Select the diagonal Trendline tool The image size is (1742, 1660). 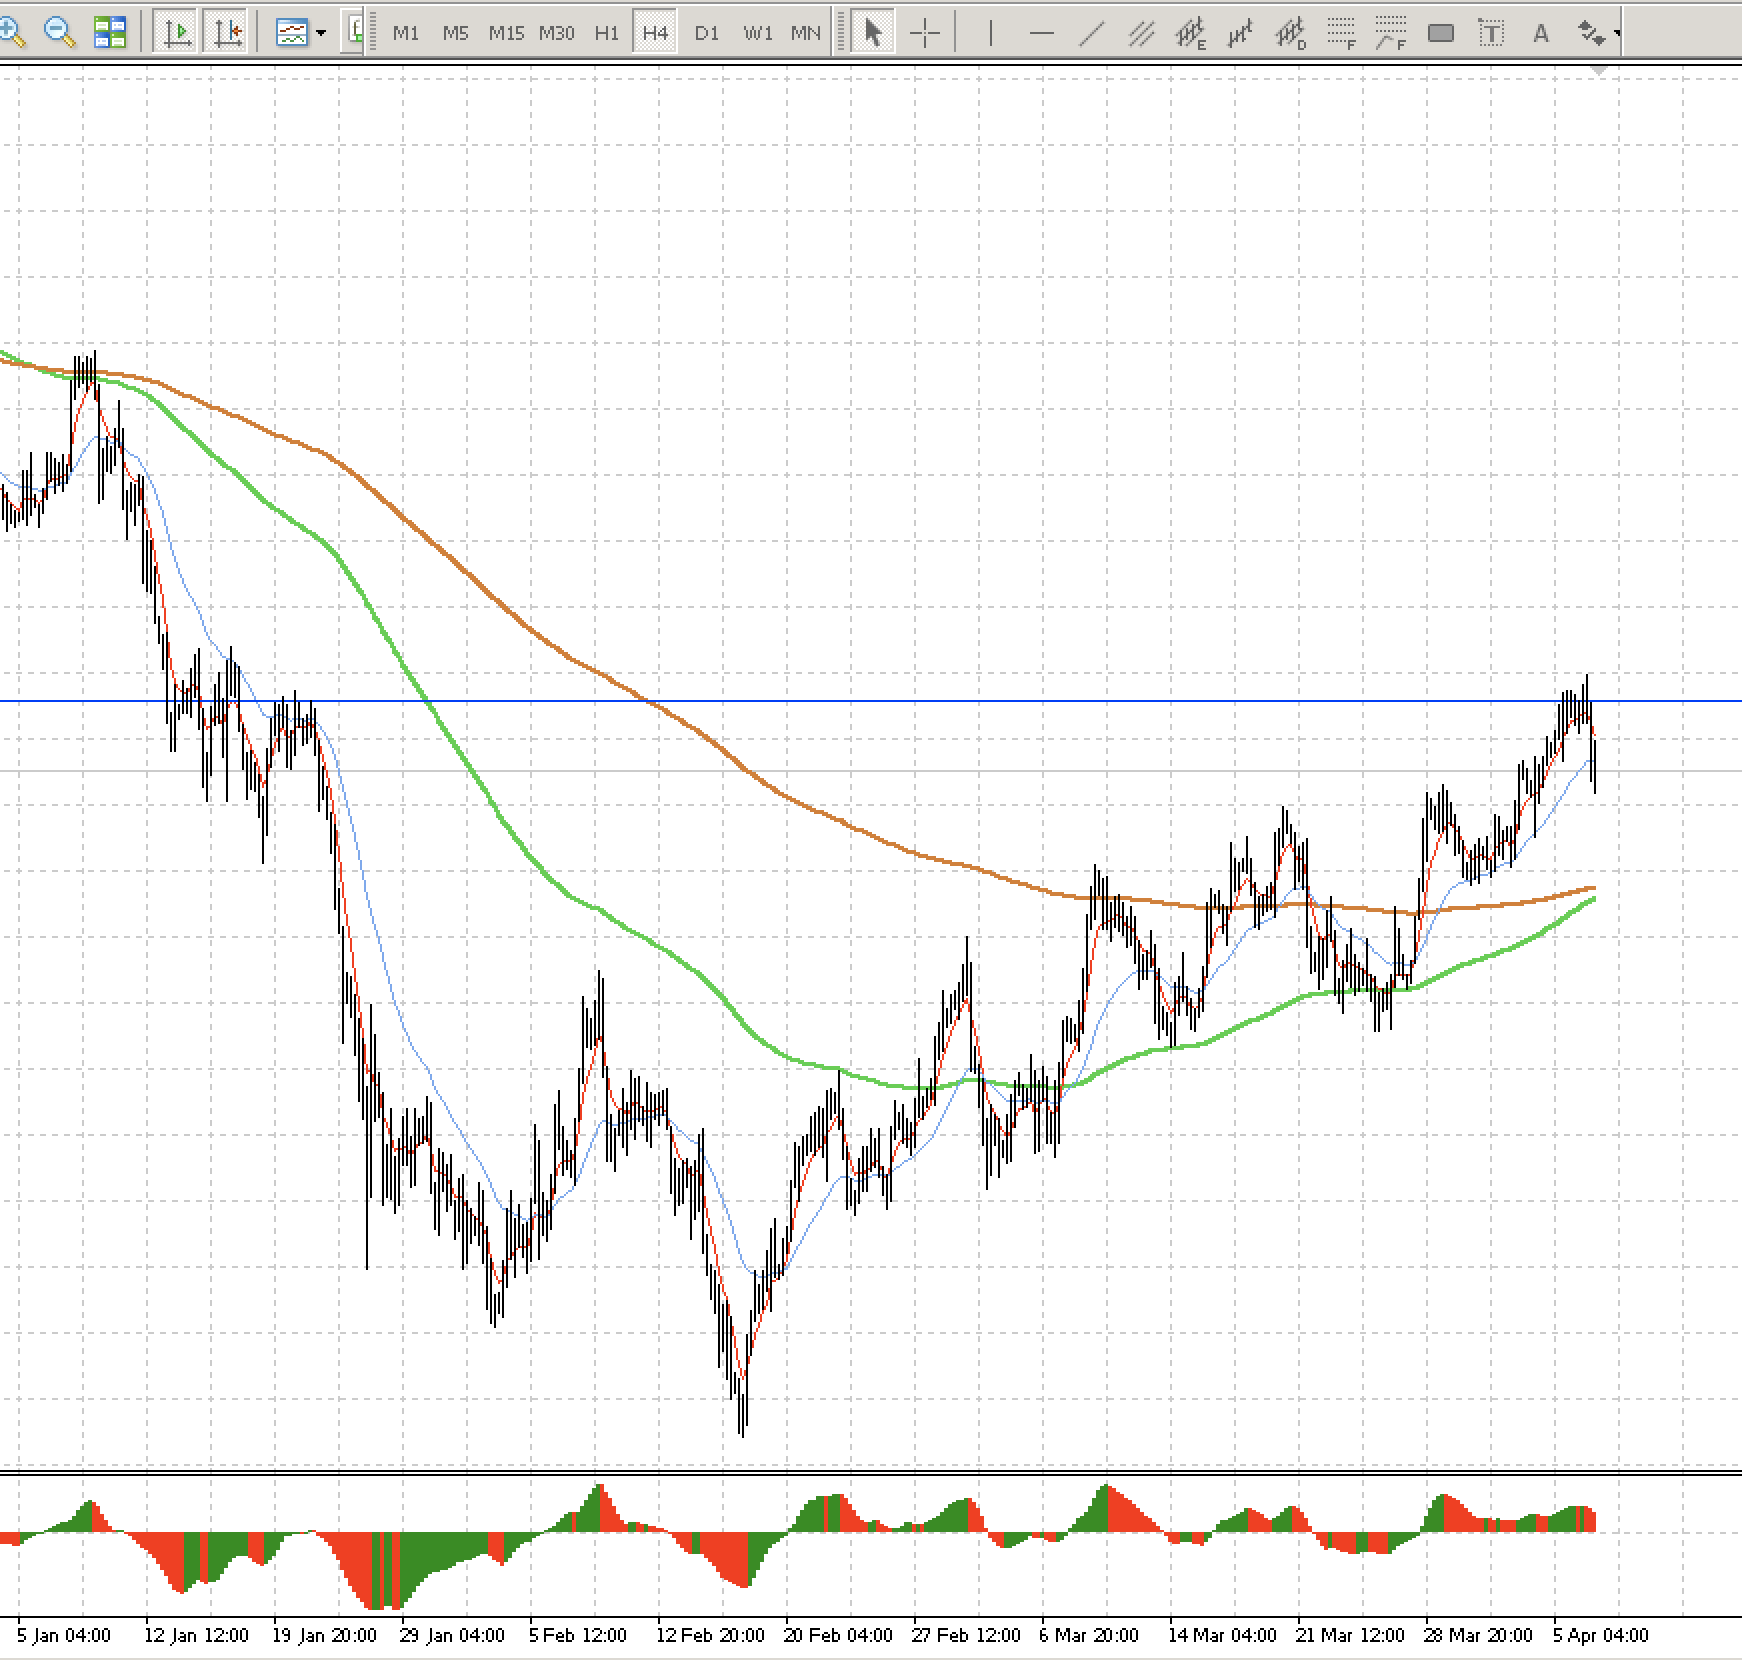click(1091, 33)
